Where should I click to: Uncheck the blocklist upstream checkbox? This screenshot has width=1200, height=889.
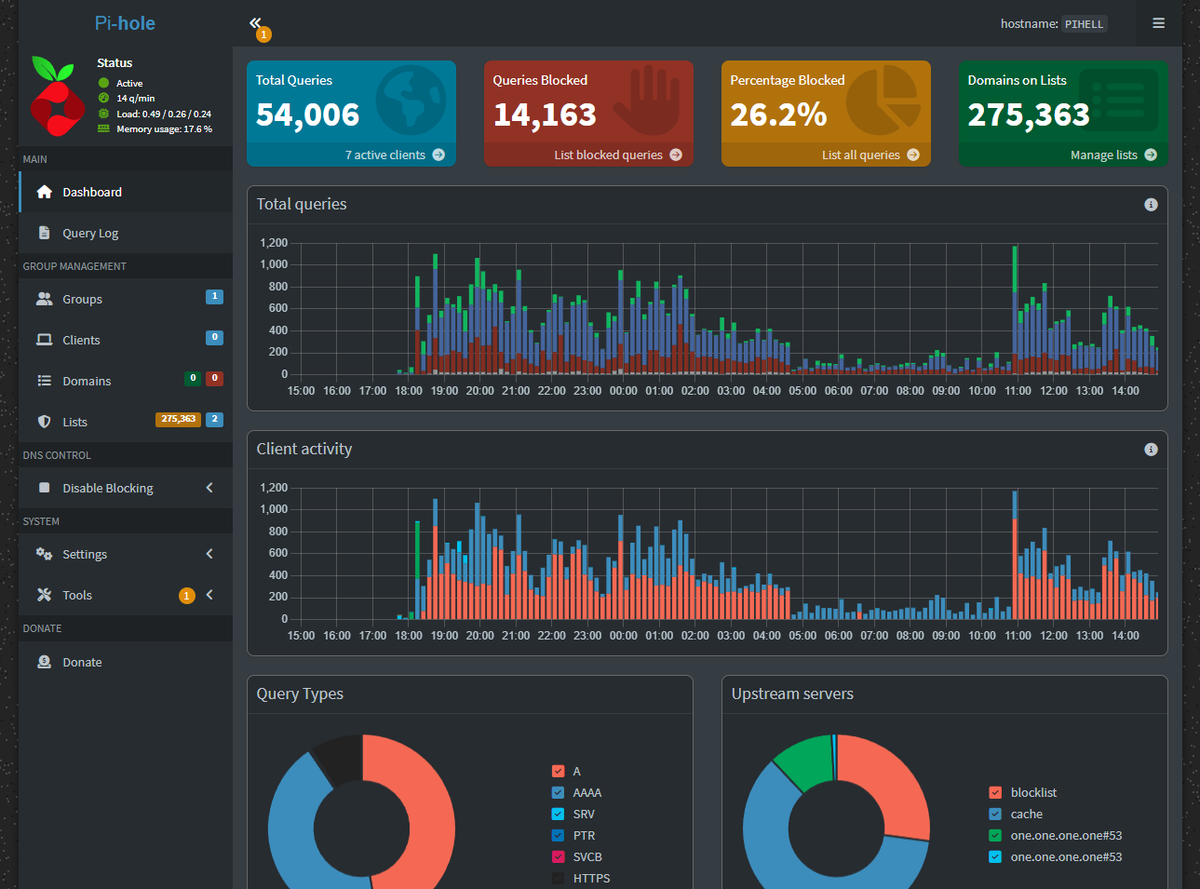995,793
